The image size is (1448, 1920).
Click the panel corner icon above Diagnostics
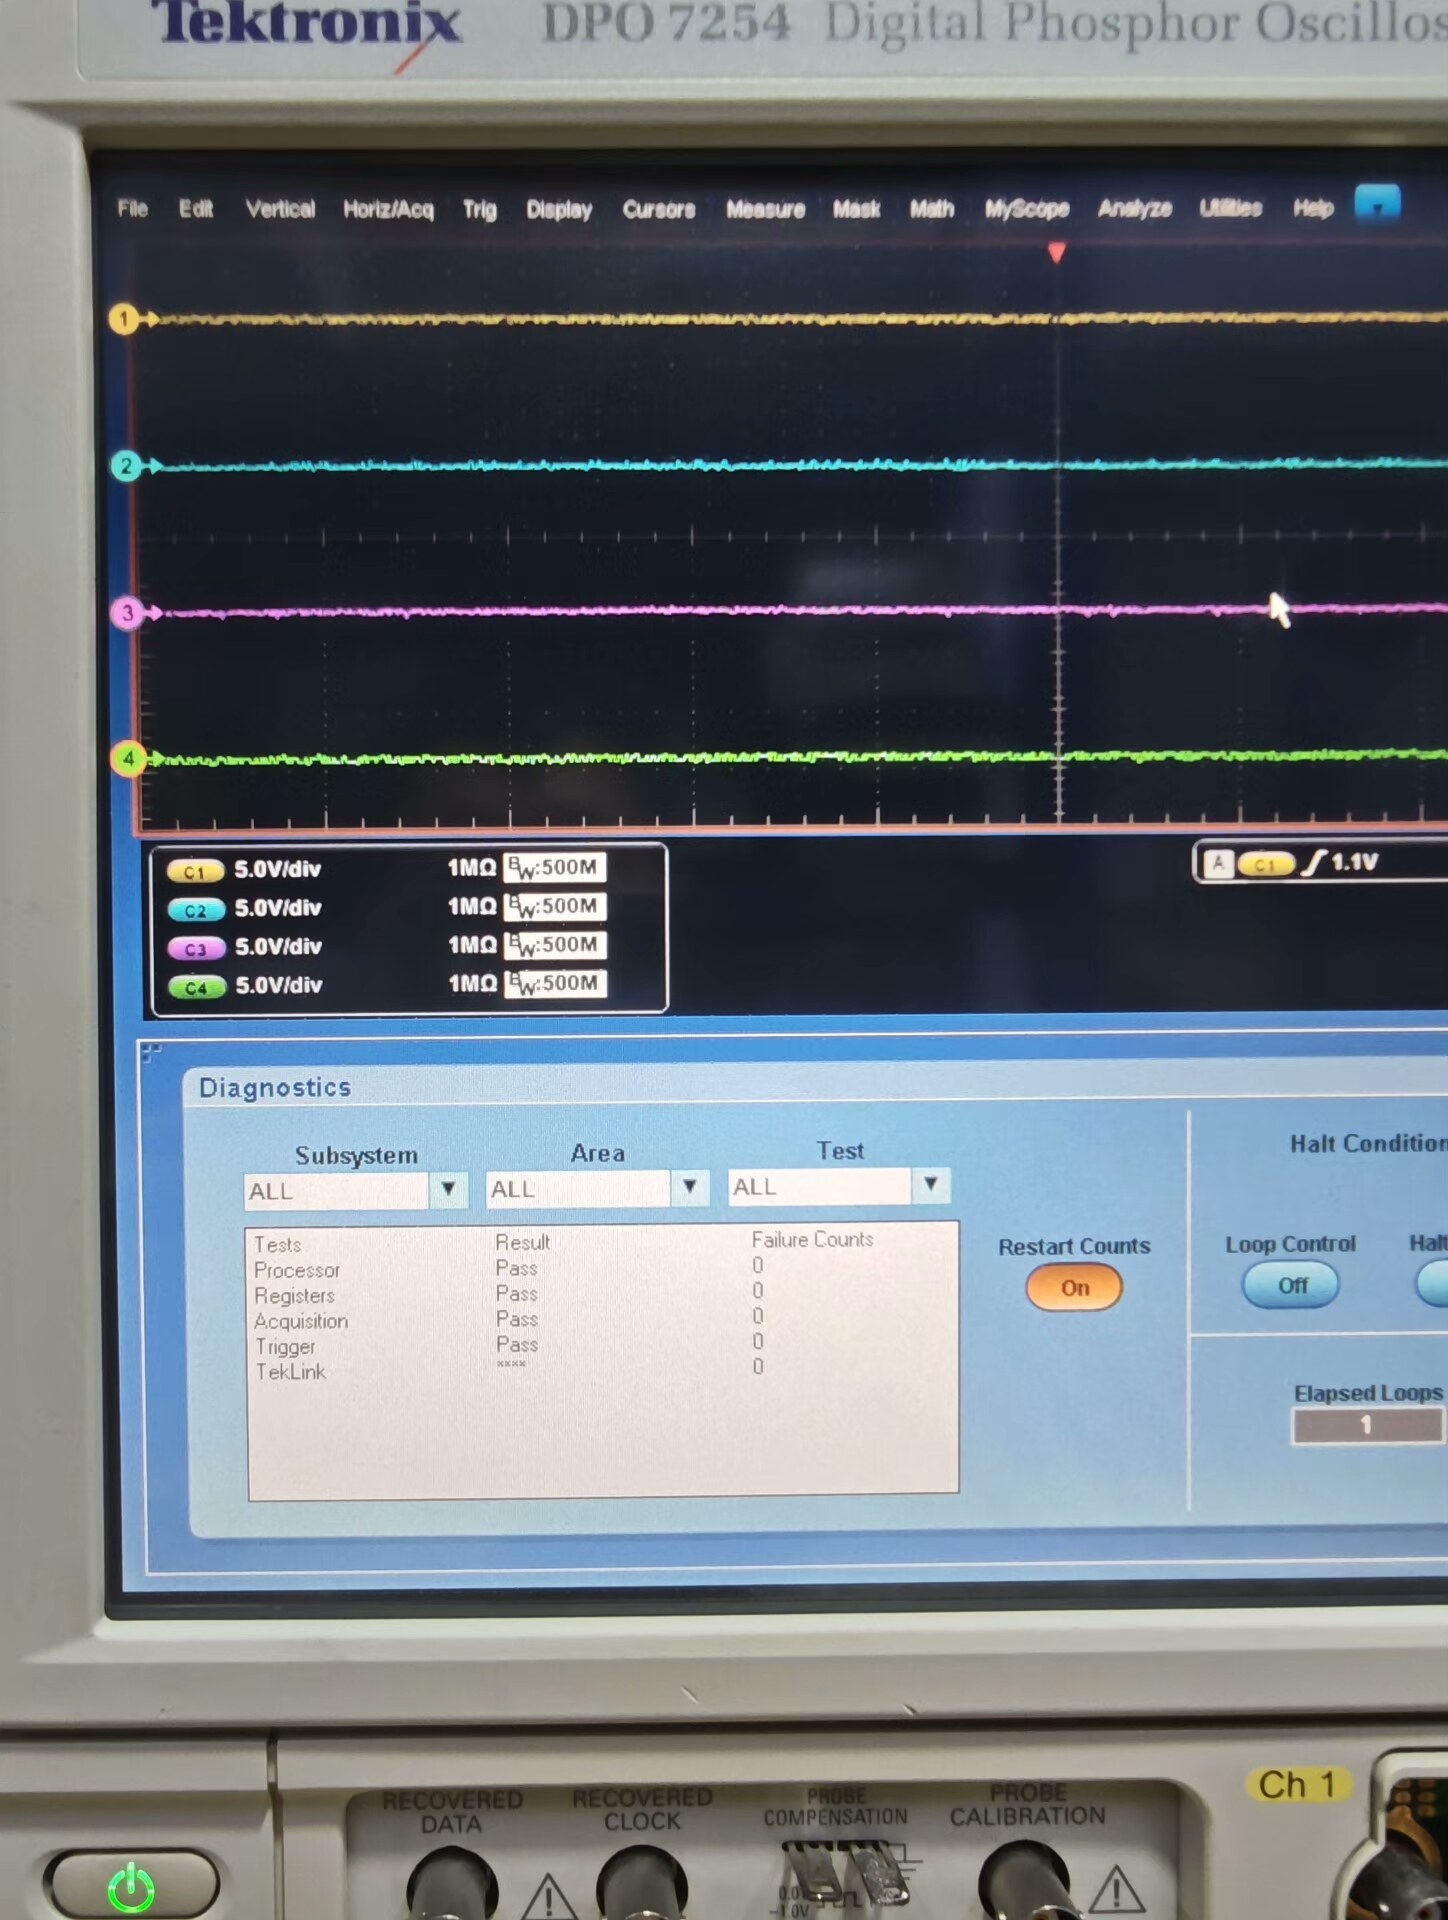coord(151,1052)
